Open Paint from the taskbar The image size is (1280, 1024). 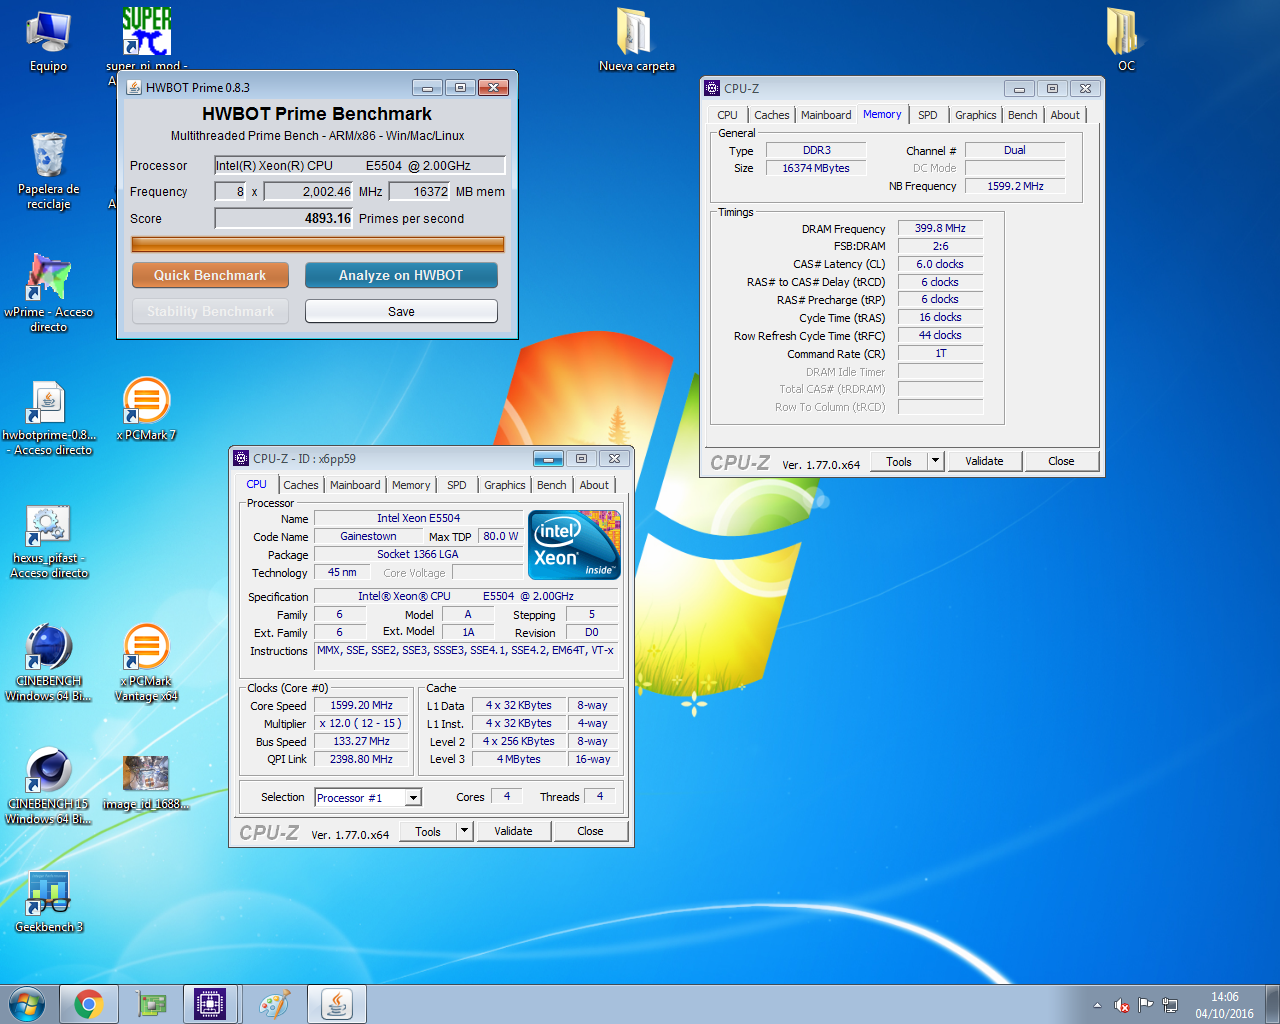pos(273,1004)
